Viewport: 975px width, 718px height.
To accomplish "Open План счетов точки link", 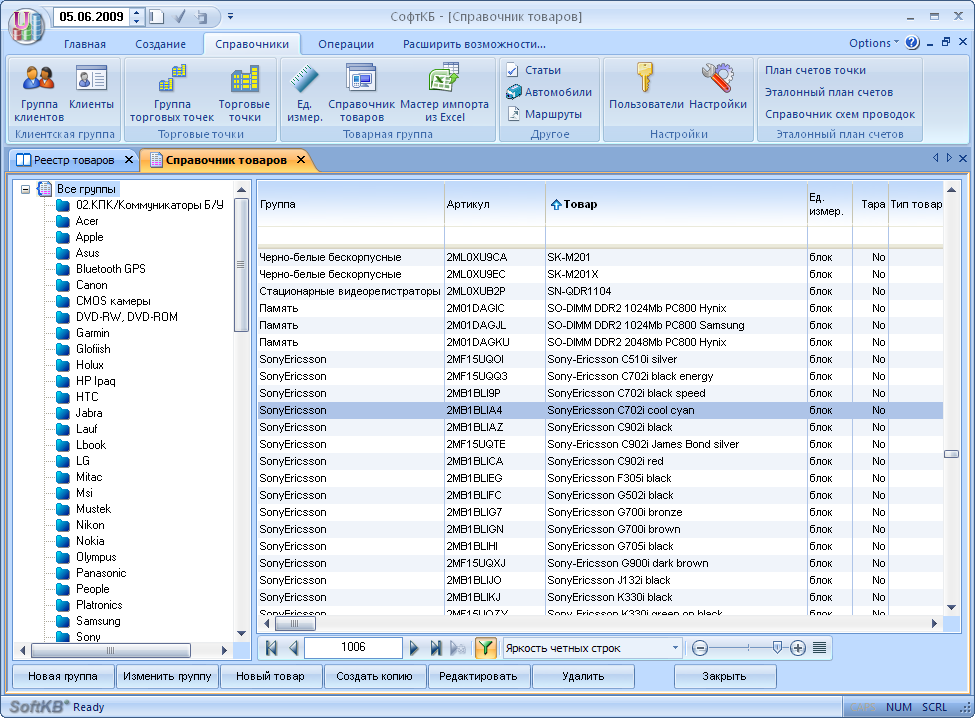I will pyautogui.click(x=815, y=70).
